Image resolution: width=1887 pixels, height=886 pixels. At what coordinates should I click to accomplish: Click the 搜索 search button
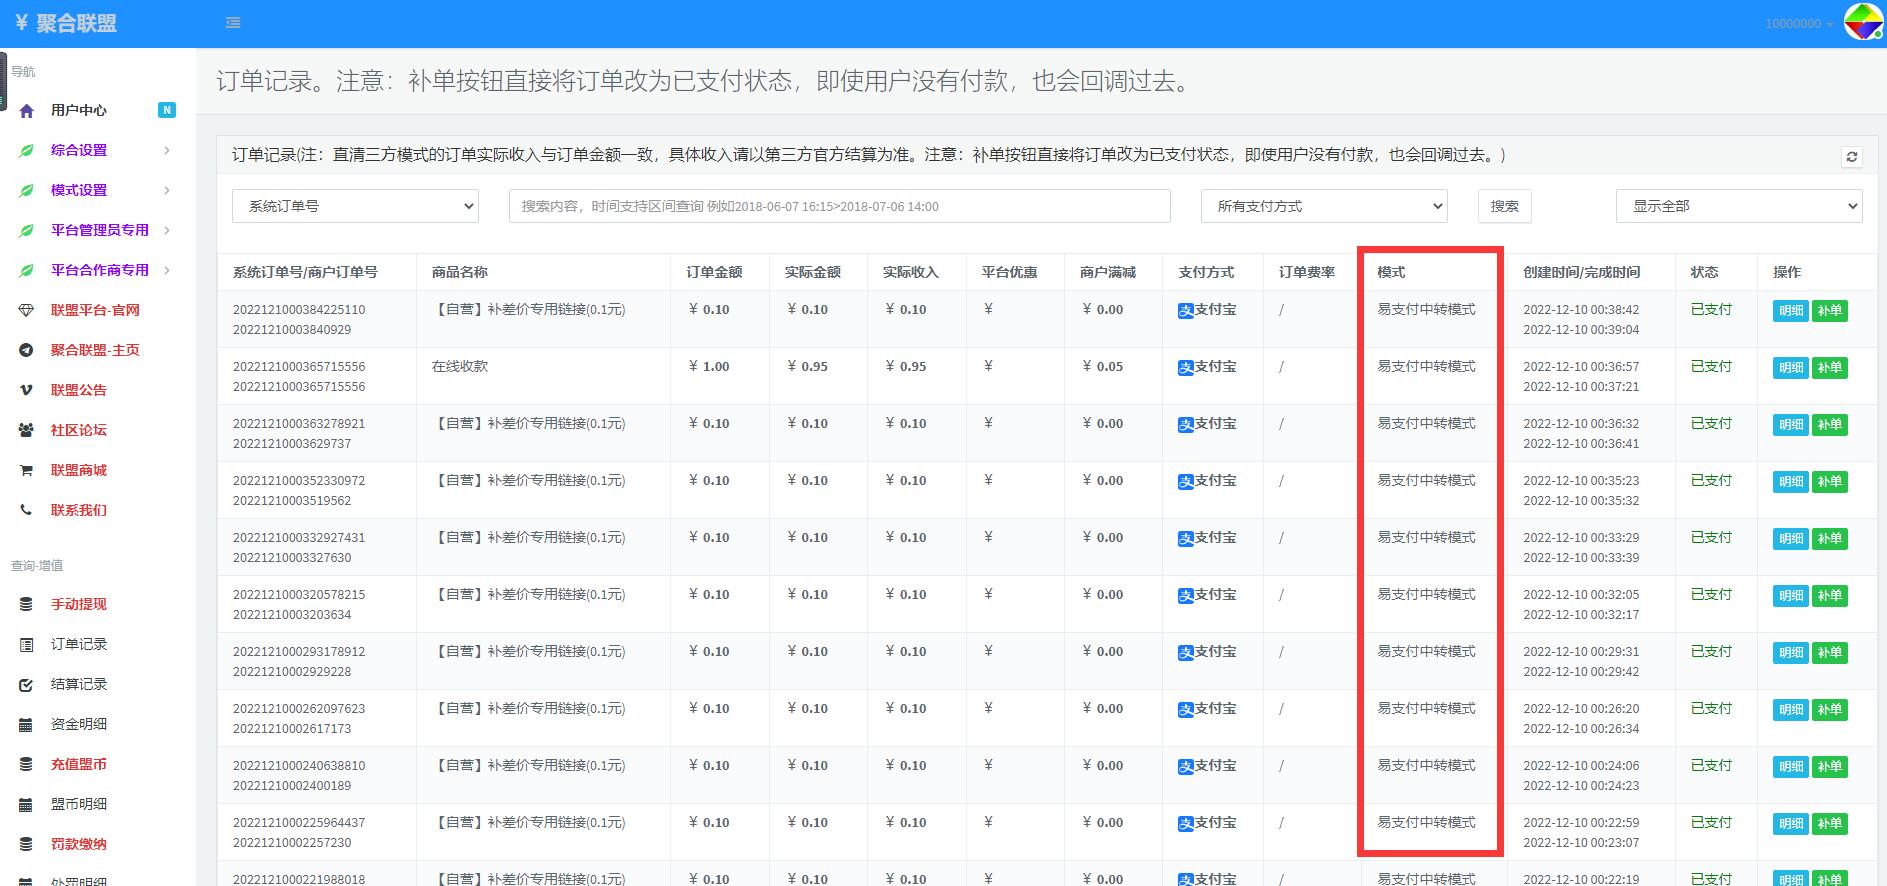click(1504, 206)
